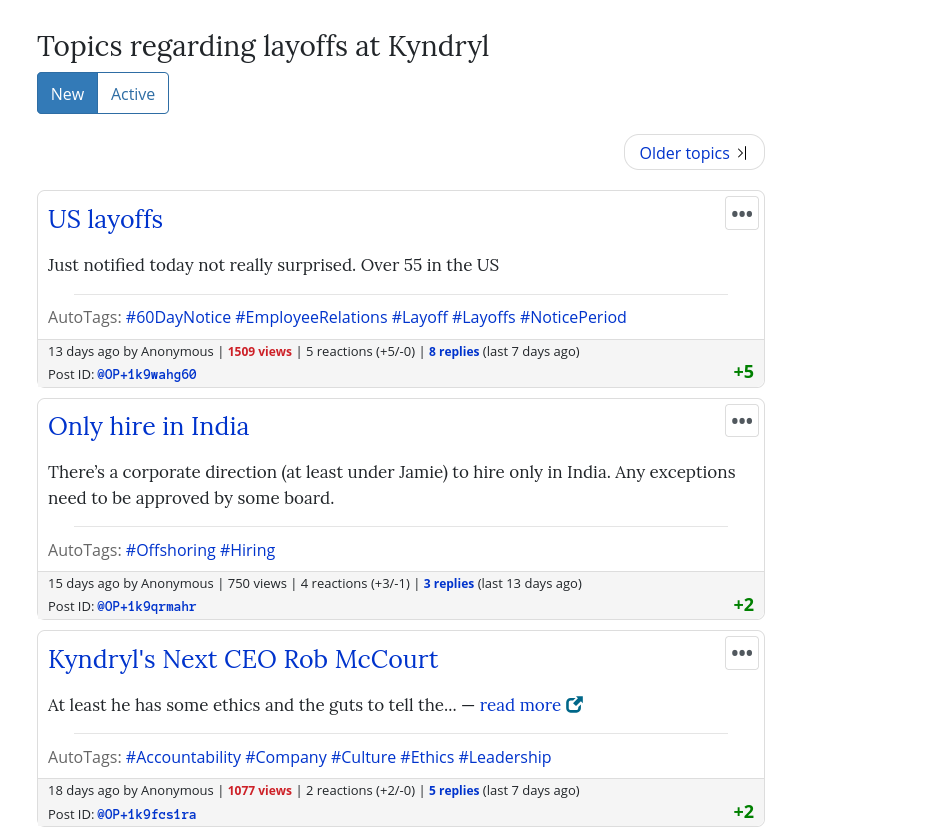Open options menu for US layoffs post
This screenshot has width=939, height=838.
[741, 214]
